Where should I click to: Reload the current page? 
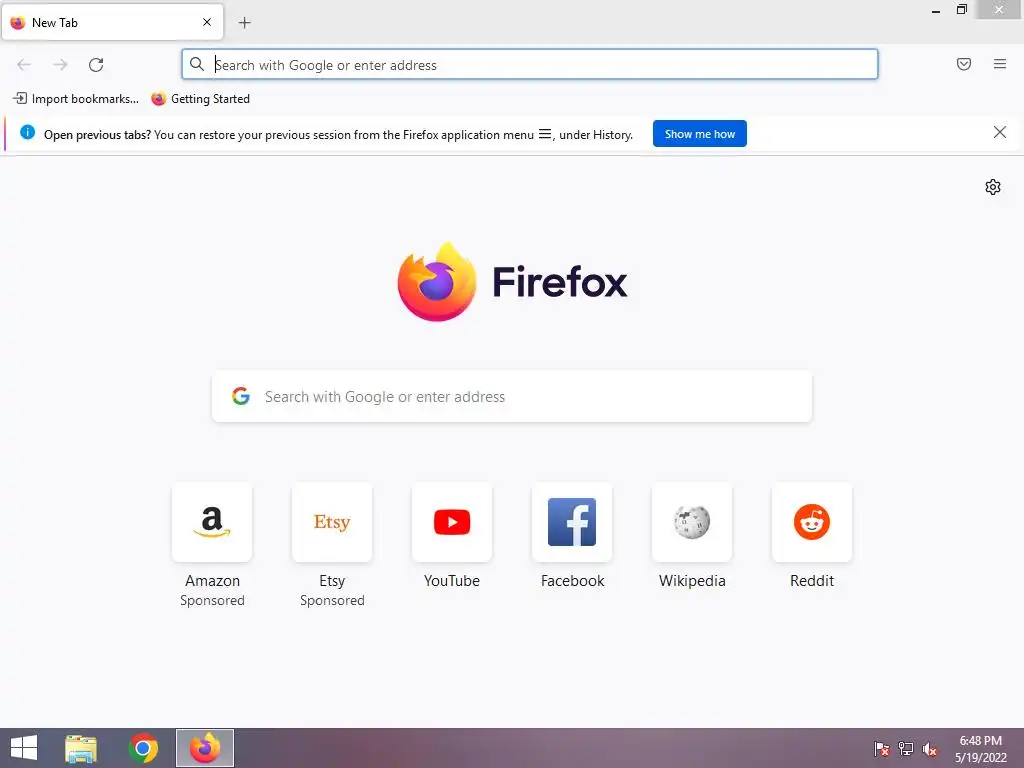(x=96, y=65)
